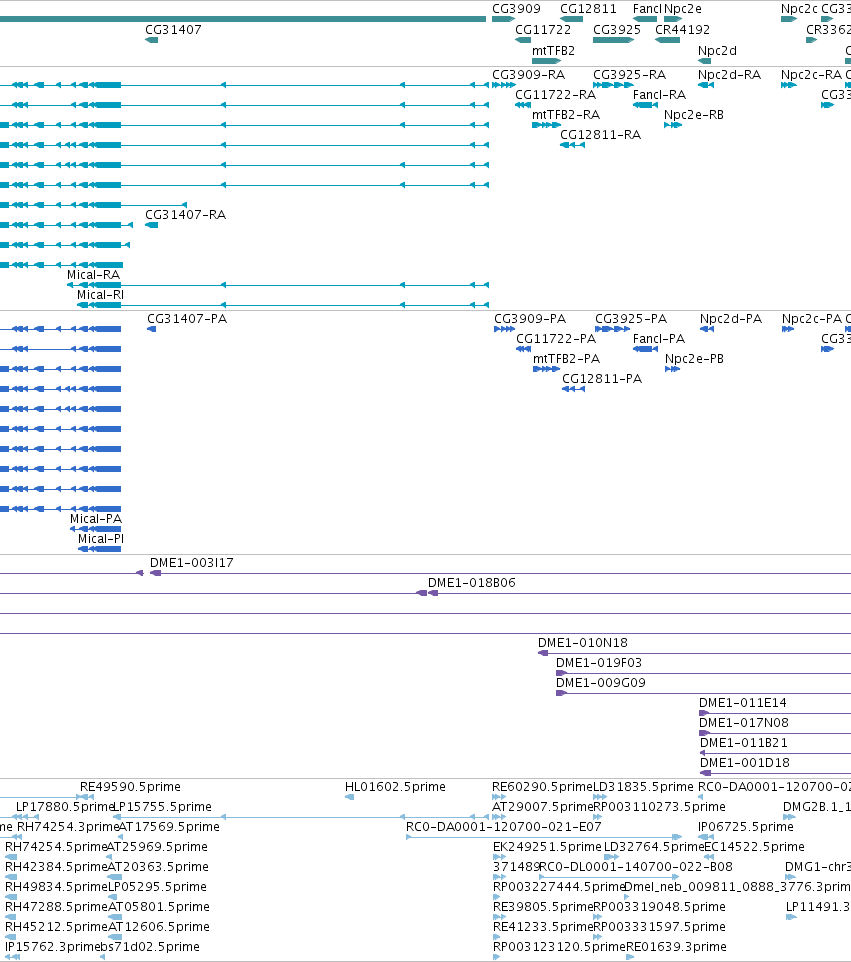Select the CG11722-PA protein label
851x962 pixels.
555,339
